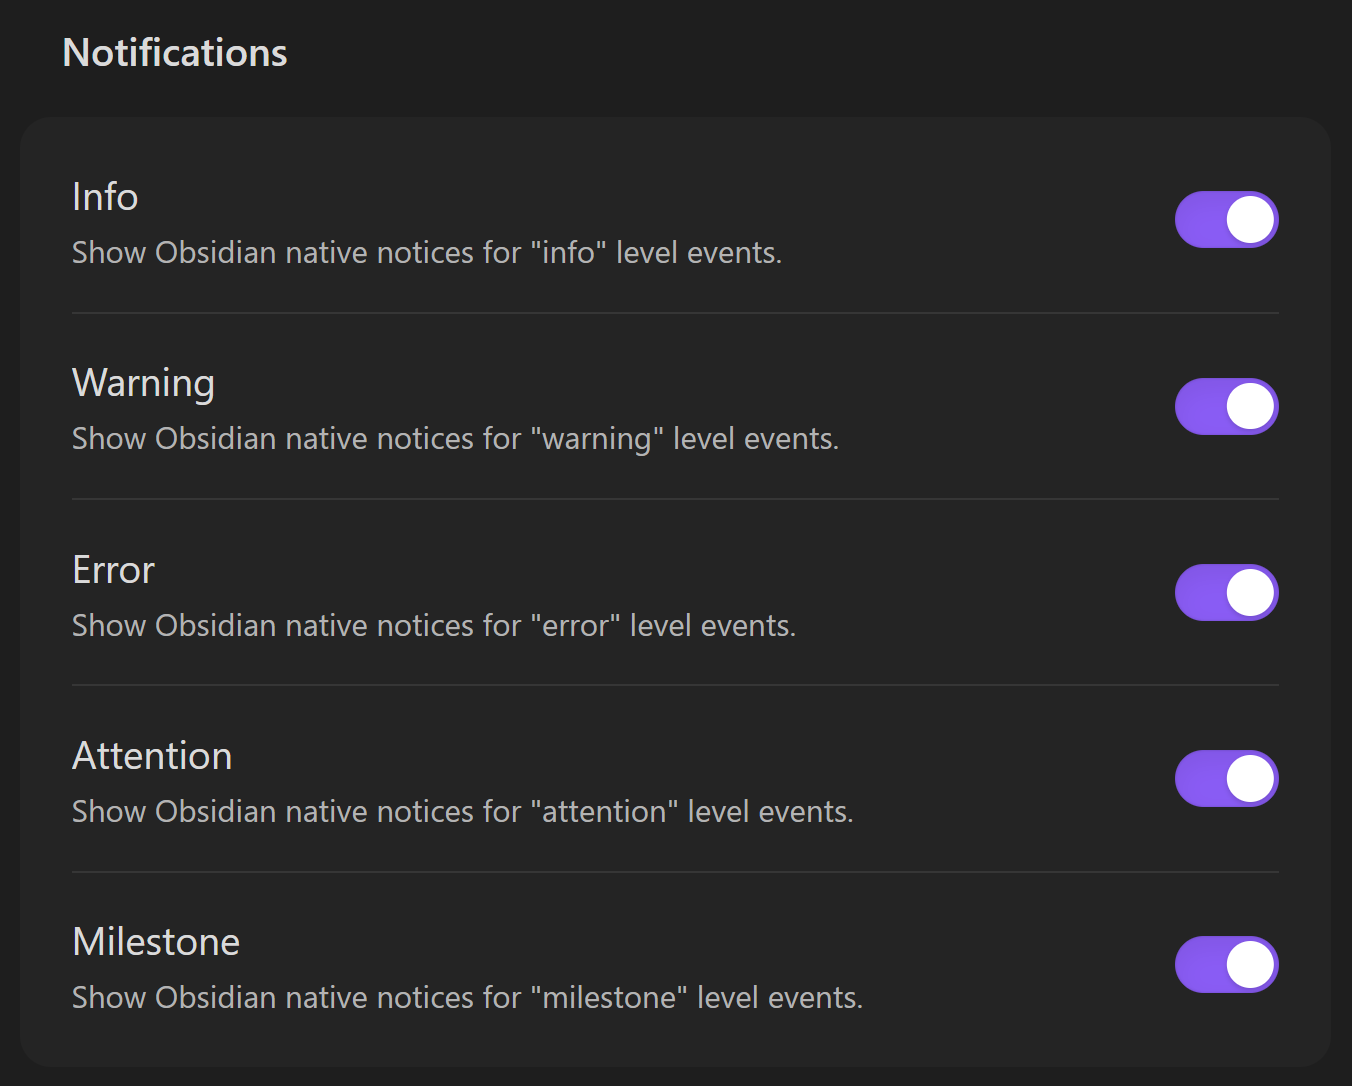Click the divider line below Error setting
Image resolution: width=1352 pixels, height=1086 pixels.
click(675, 685)
